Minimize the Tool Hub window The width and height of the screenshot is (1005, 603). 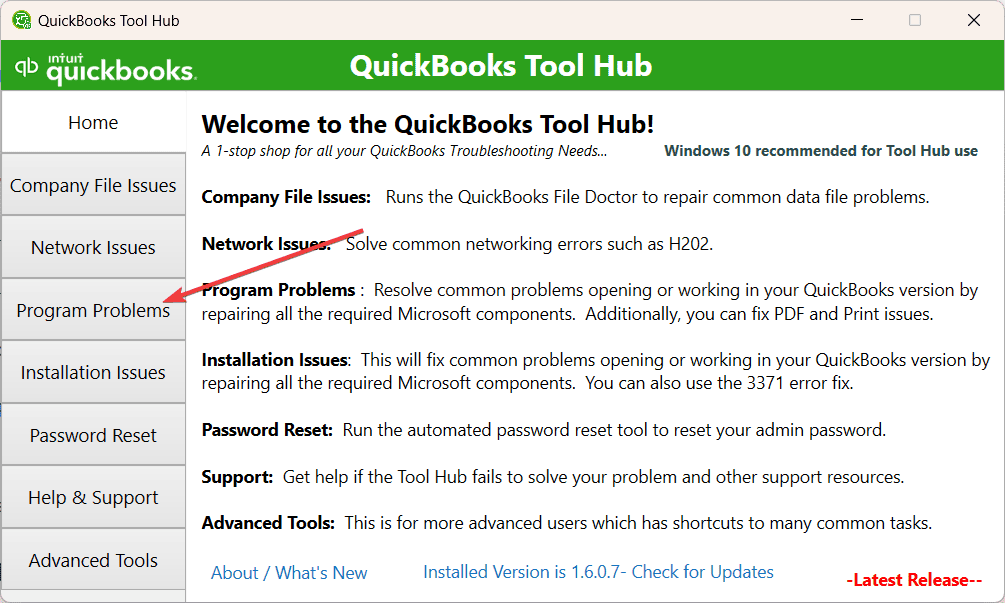click(x=857, y=20)
